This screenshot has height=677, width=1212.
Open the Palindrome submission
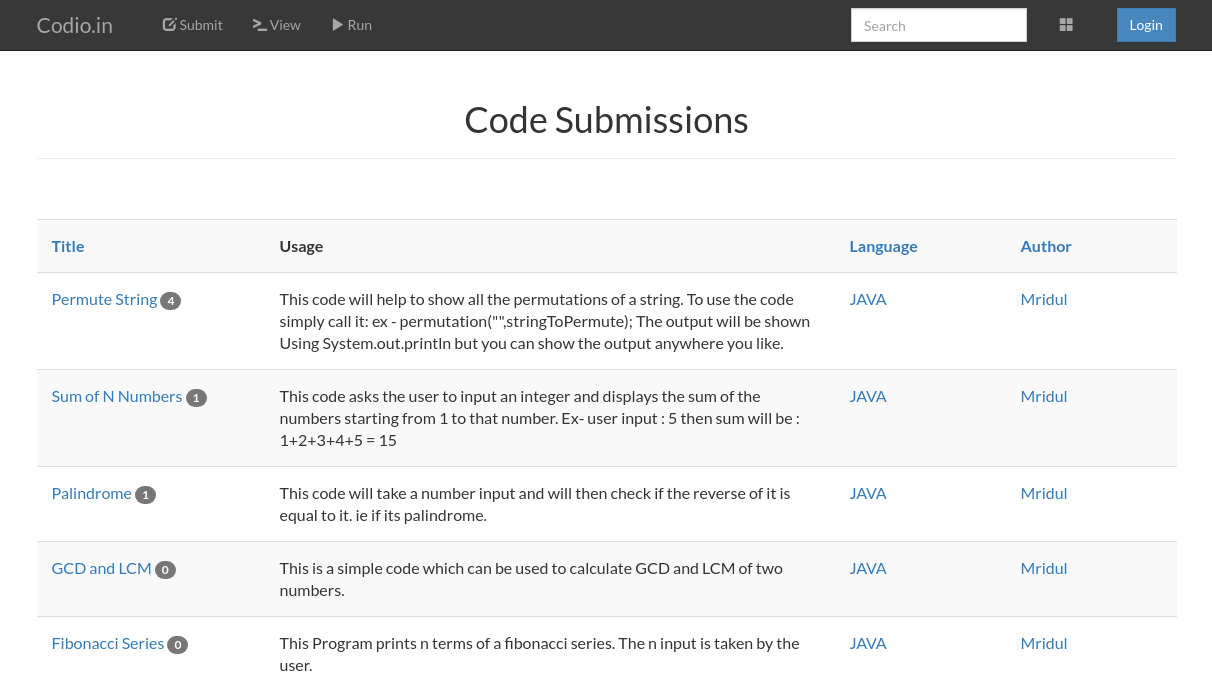tap(92, 493)
